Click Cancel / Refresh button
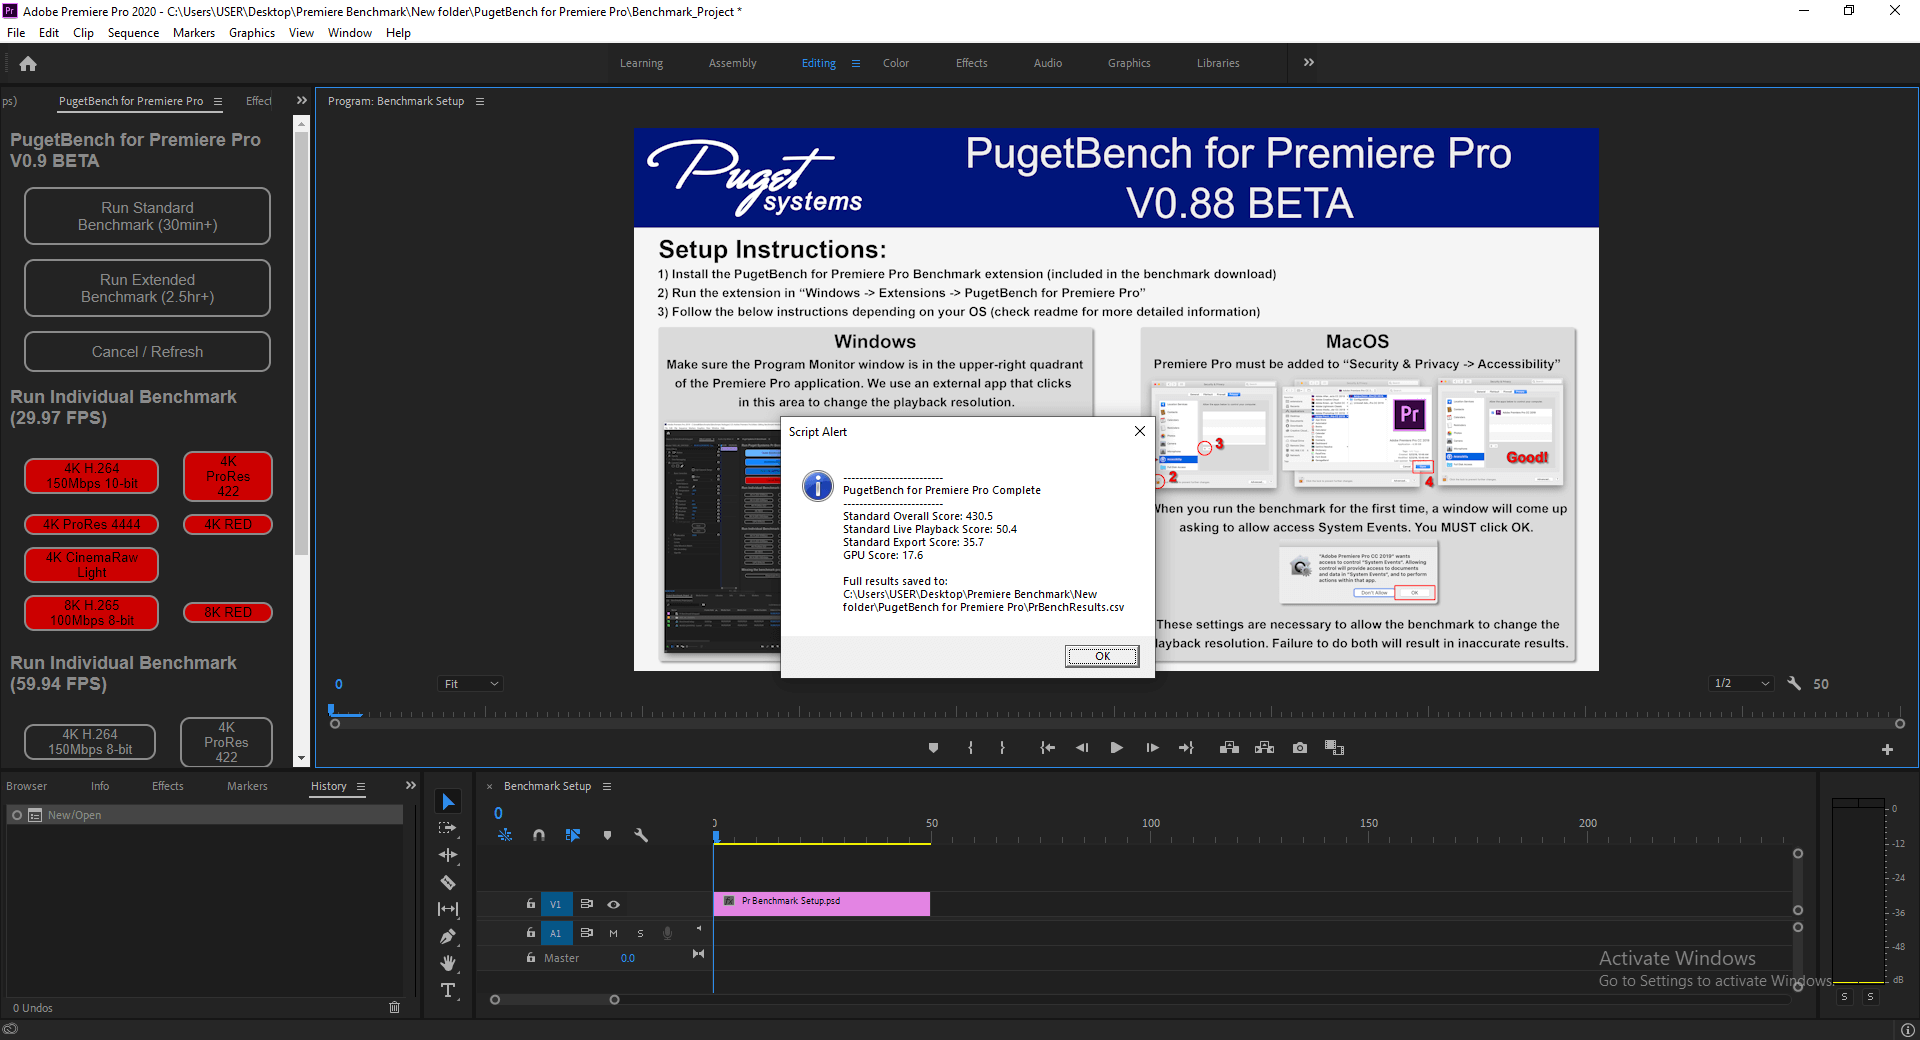This screenshot has width=1920, height=1040. coord(147,352)
